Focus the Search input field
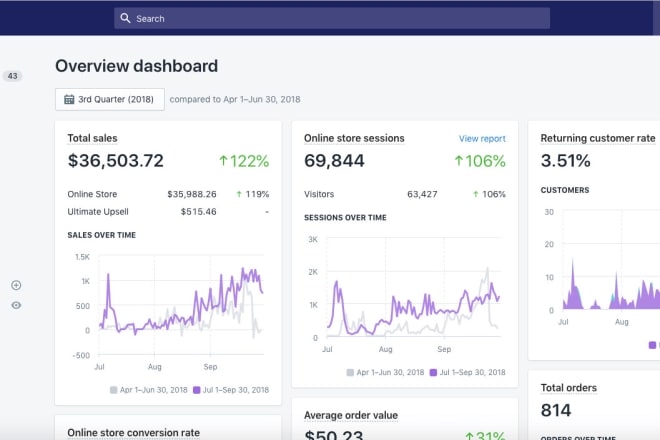 (332, 18)
